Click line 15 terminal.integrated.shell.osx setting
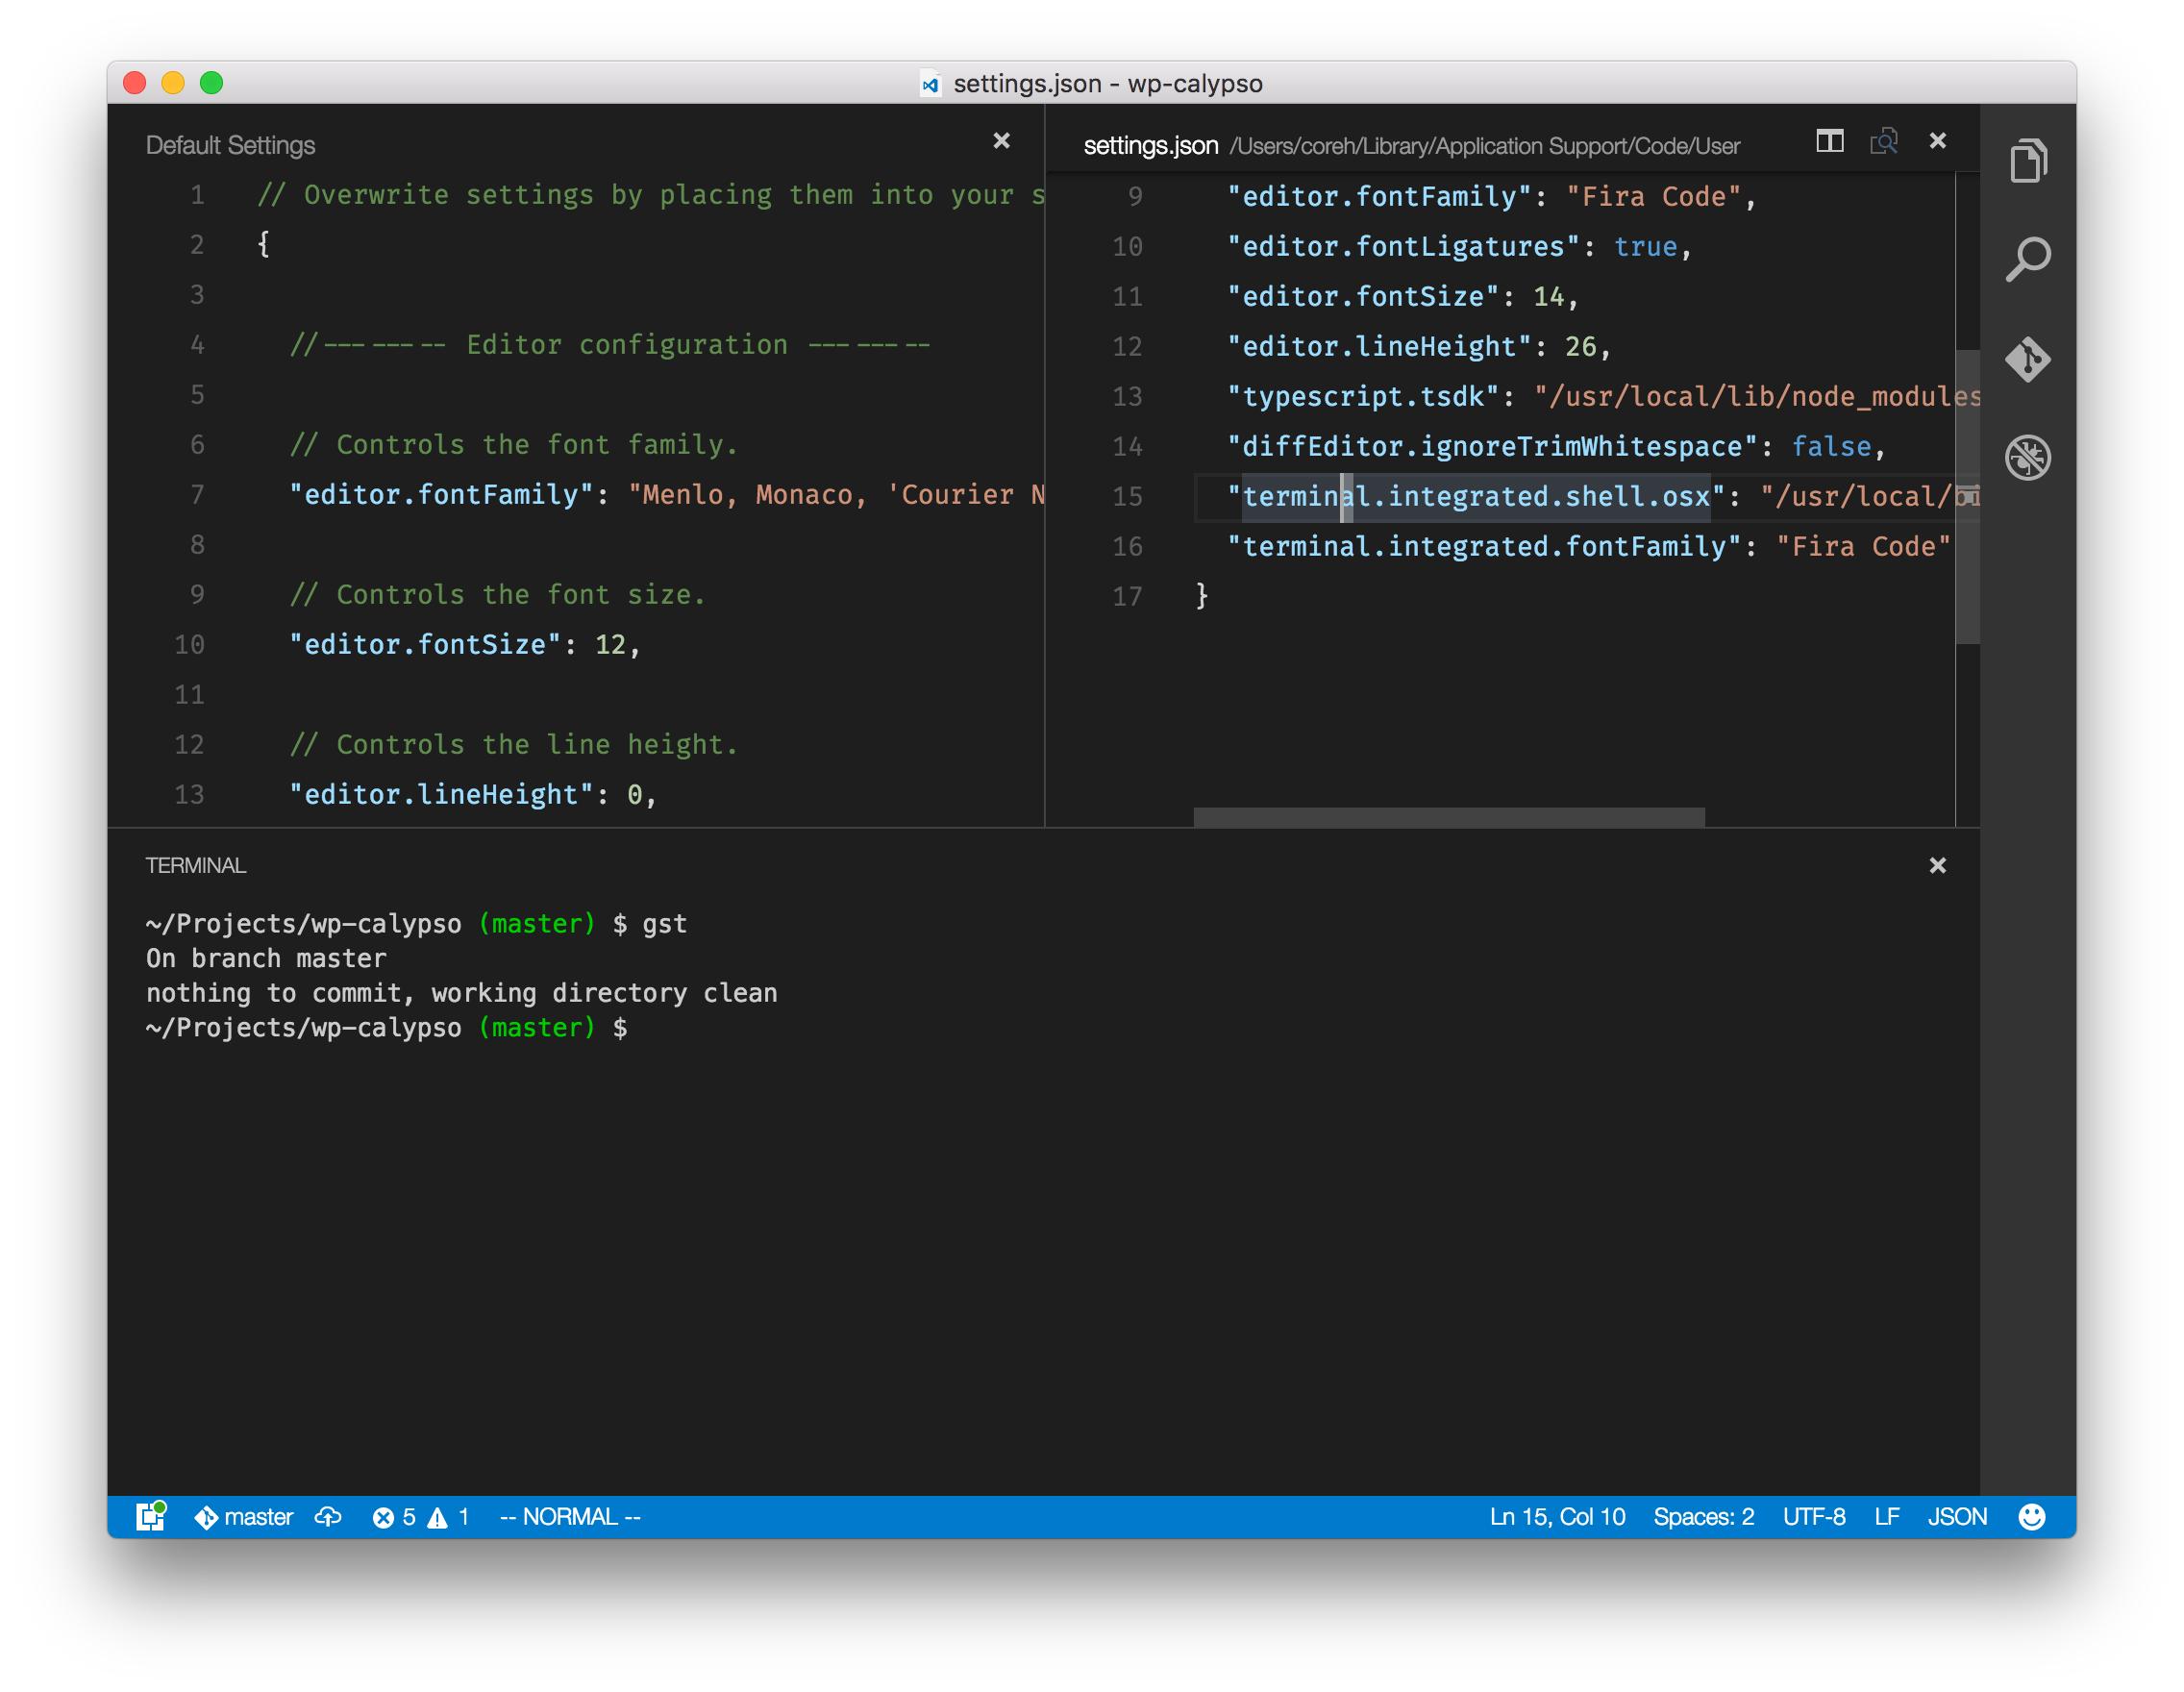Image resolution: width=2184 pixels, height=1692 pixels. 1470,495
